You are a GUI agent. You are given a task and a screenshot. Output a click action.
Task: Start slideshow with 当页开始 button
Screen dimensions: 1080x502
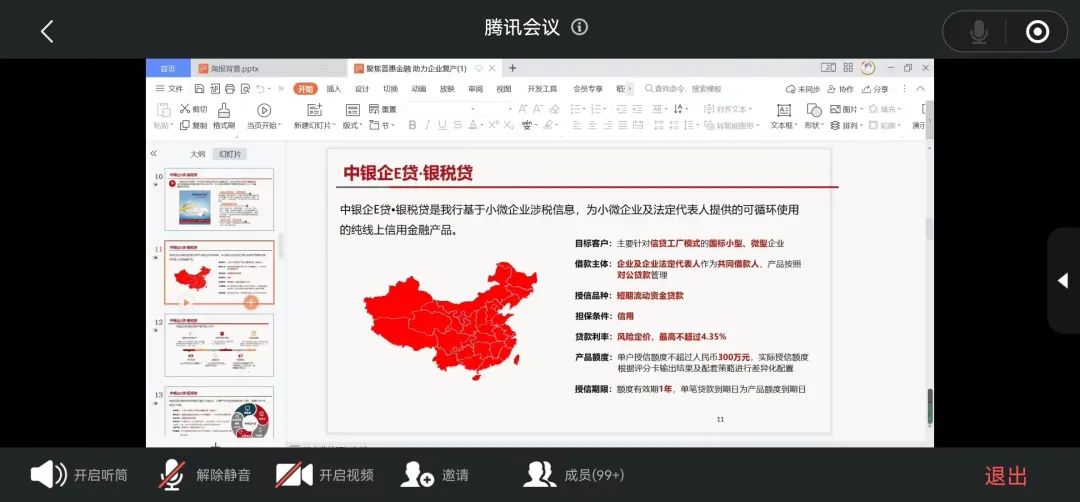tap(264, 116)
